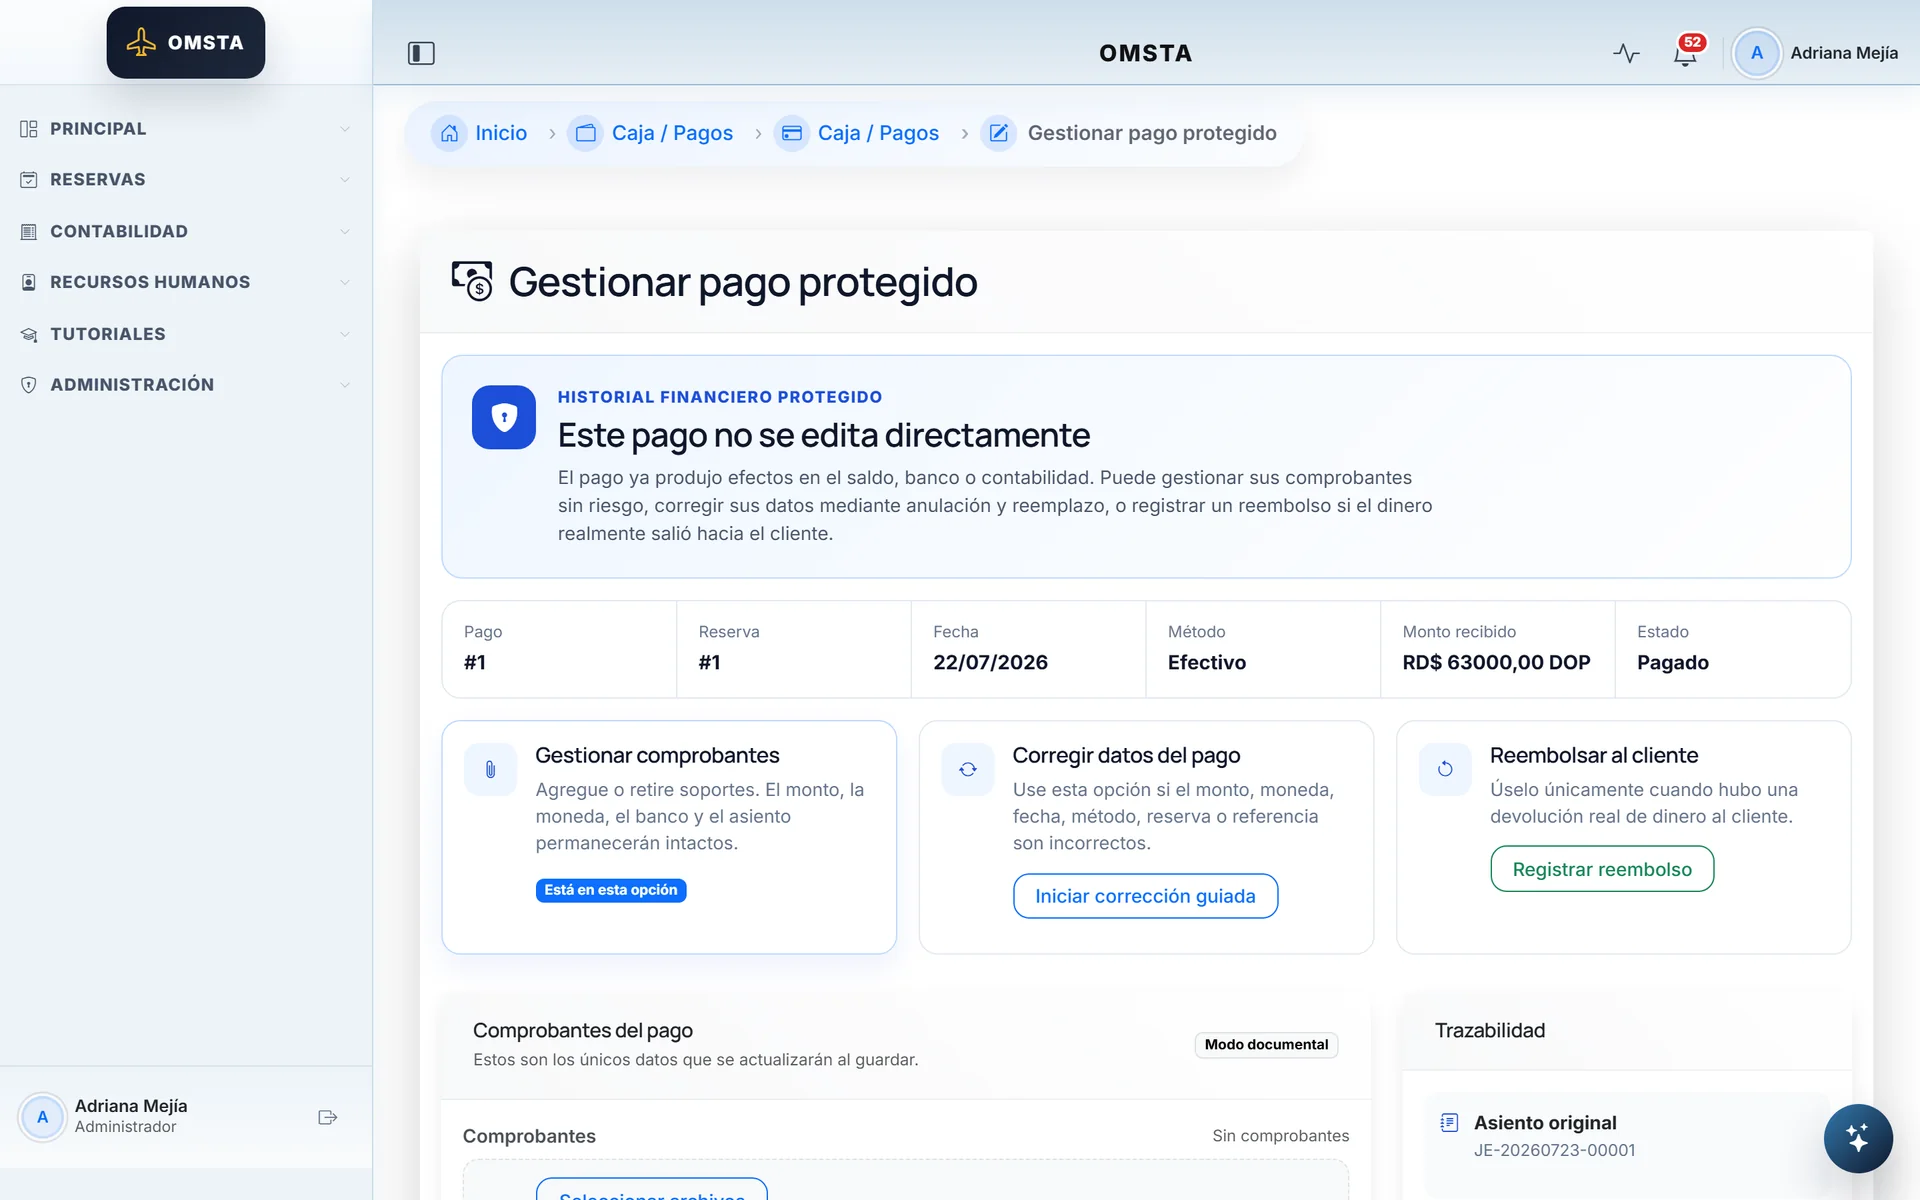
Task: Click the sync icon for Corregir datos
Action: pos(968,769)
